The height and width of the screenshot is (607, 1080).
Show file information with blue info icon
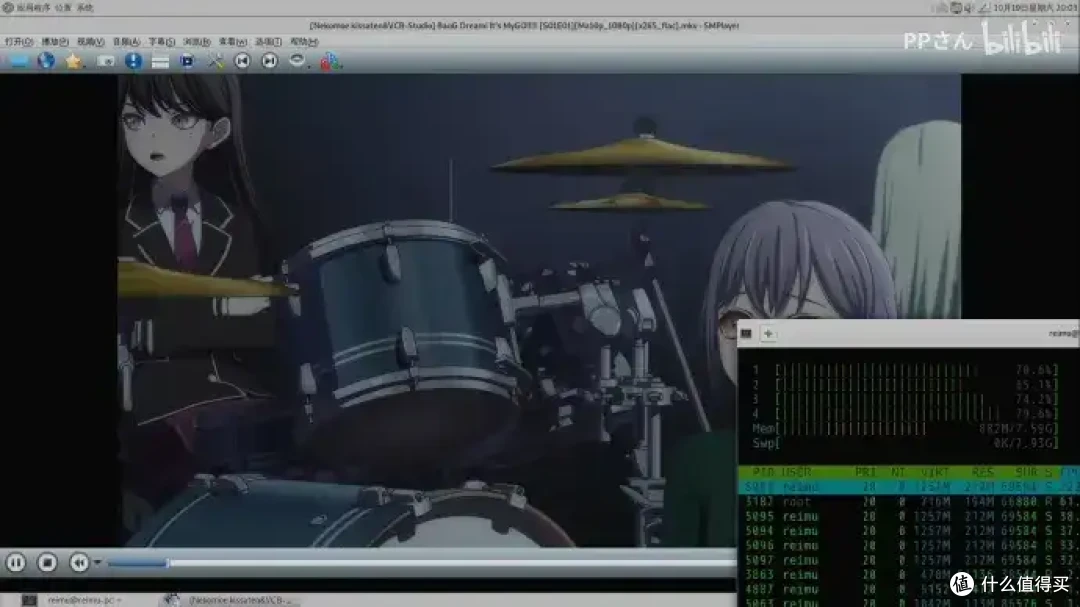pyautogui.click(x=134, y=61)
